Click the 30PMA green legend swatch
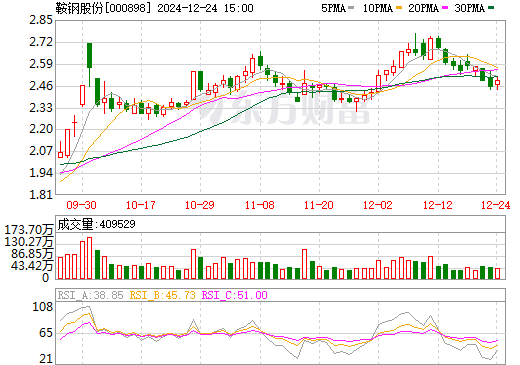 click(491, 8)
